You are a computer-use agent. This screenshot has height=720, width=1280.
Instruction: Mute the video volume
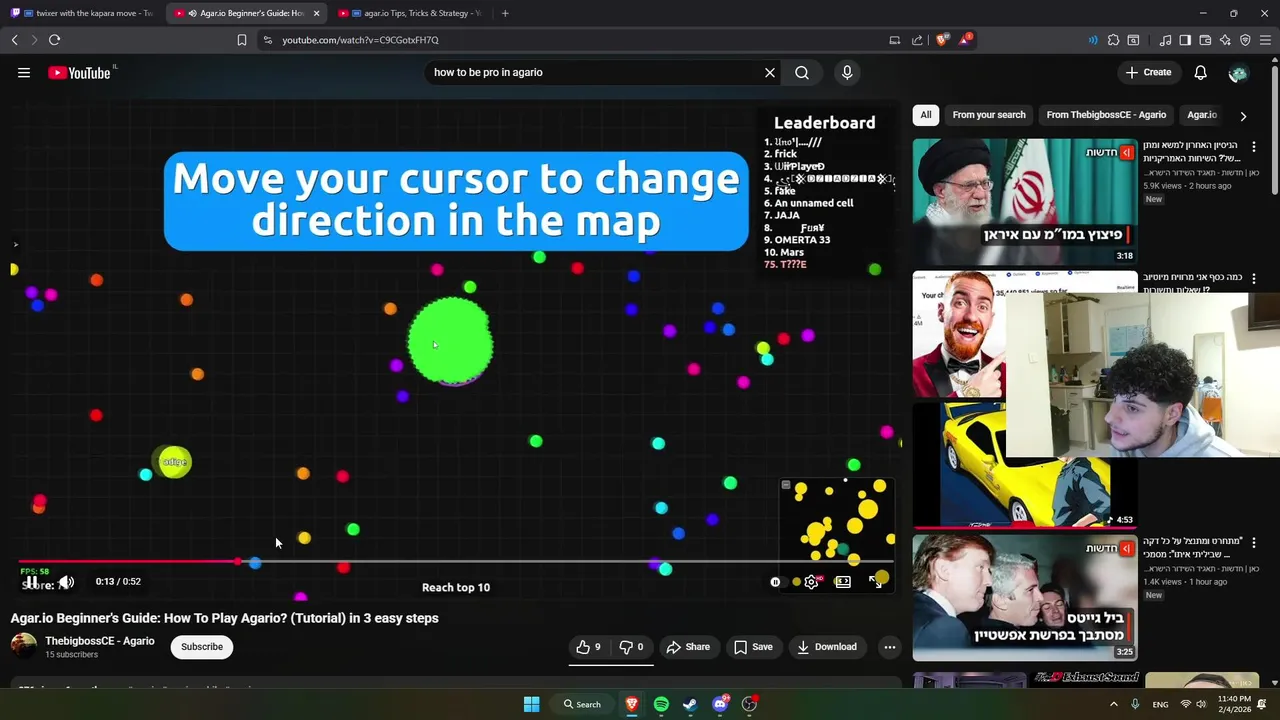(66, 582)
